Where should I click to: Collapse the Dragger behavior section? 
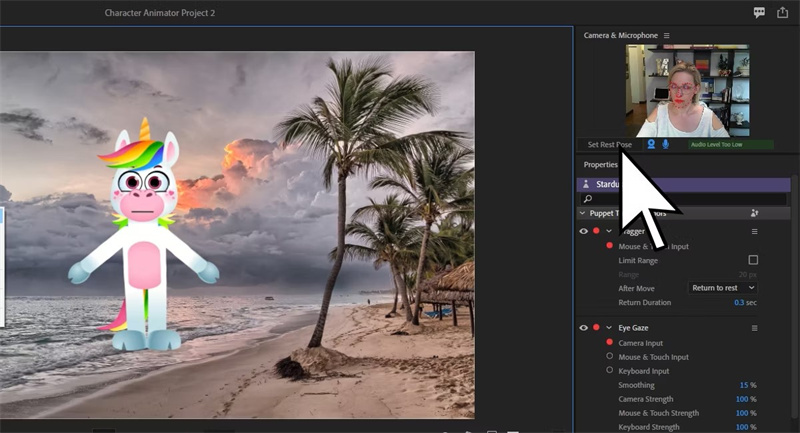pyautogui.click(x=608, y=231)
